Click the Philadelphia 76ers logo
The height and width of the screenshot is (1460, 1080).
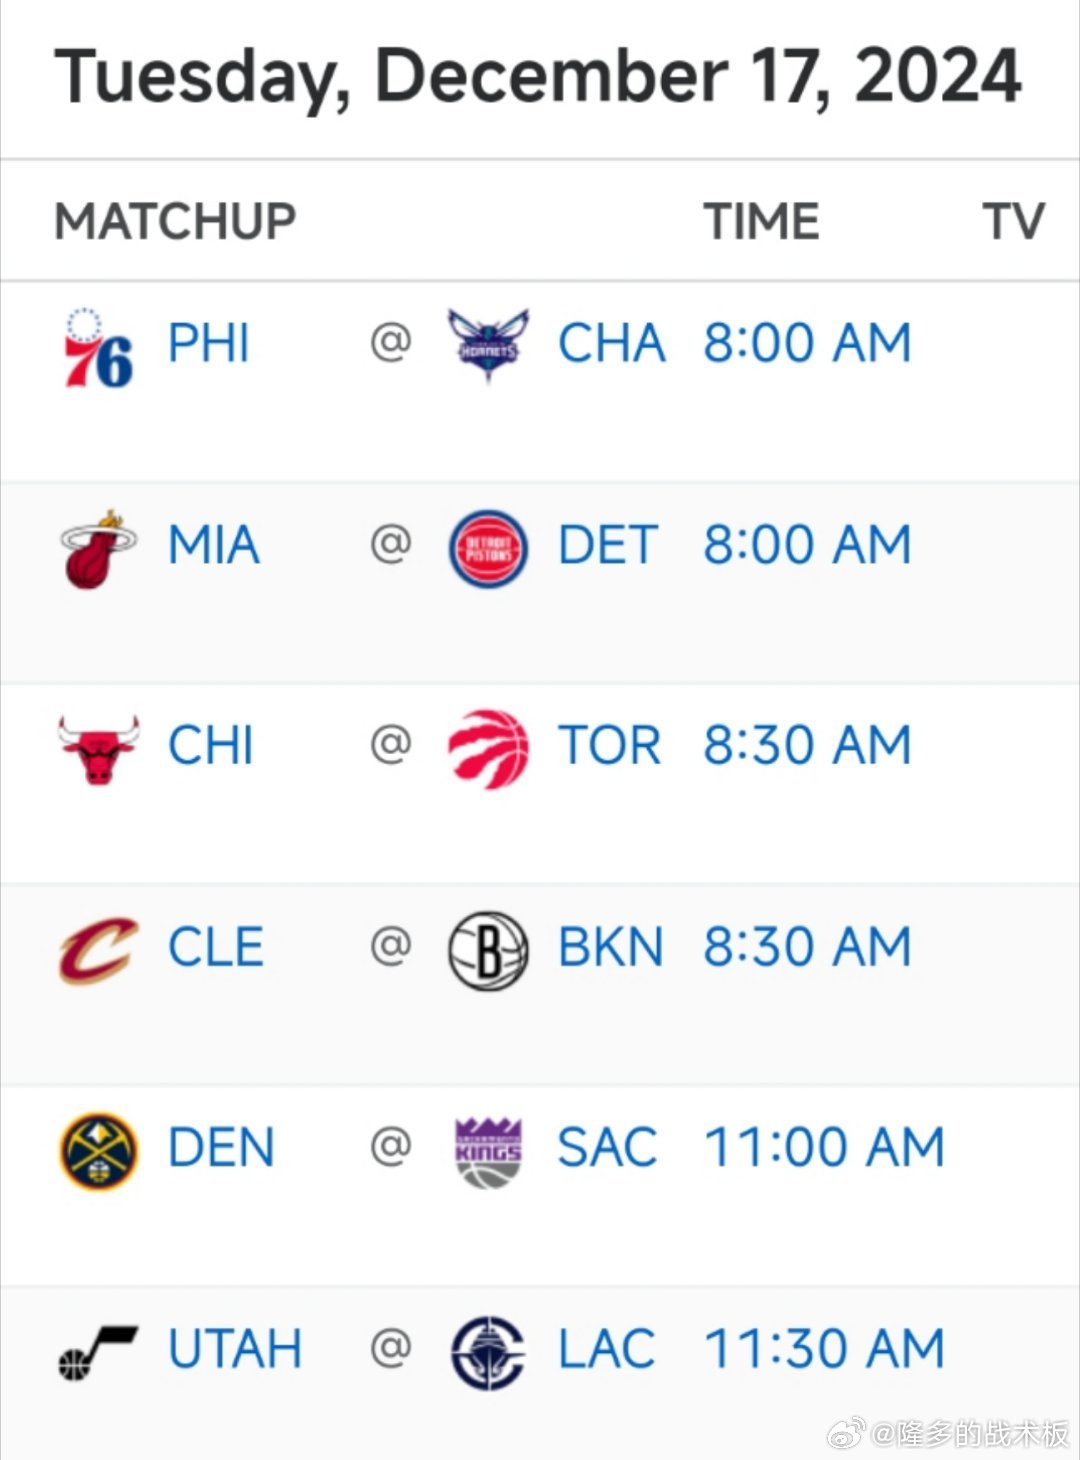[x=98, y=348]
